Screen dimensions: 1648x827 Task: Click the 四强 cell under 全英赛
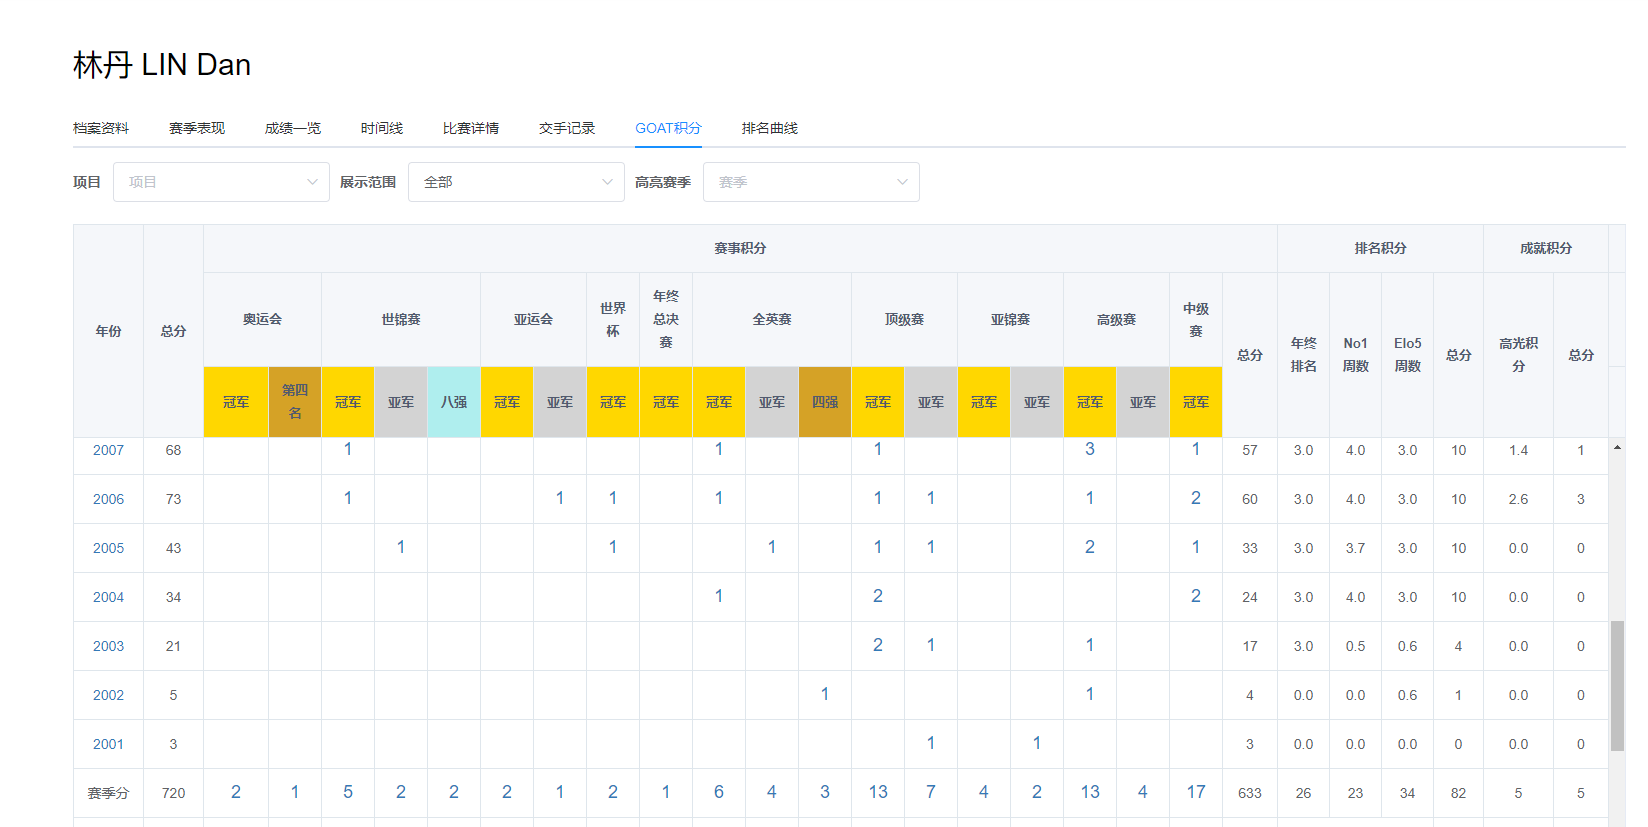pyautogui.click(x=825, y=402)
